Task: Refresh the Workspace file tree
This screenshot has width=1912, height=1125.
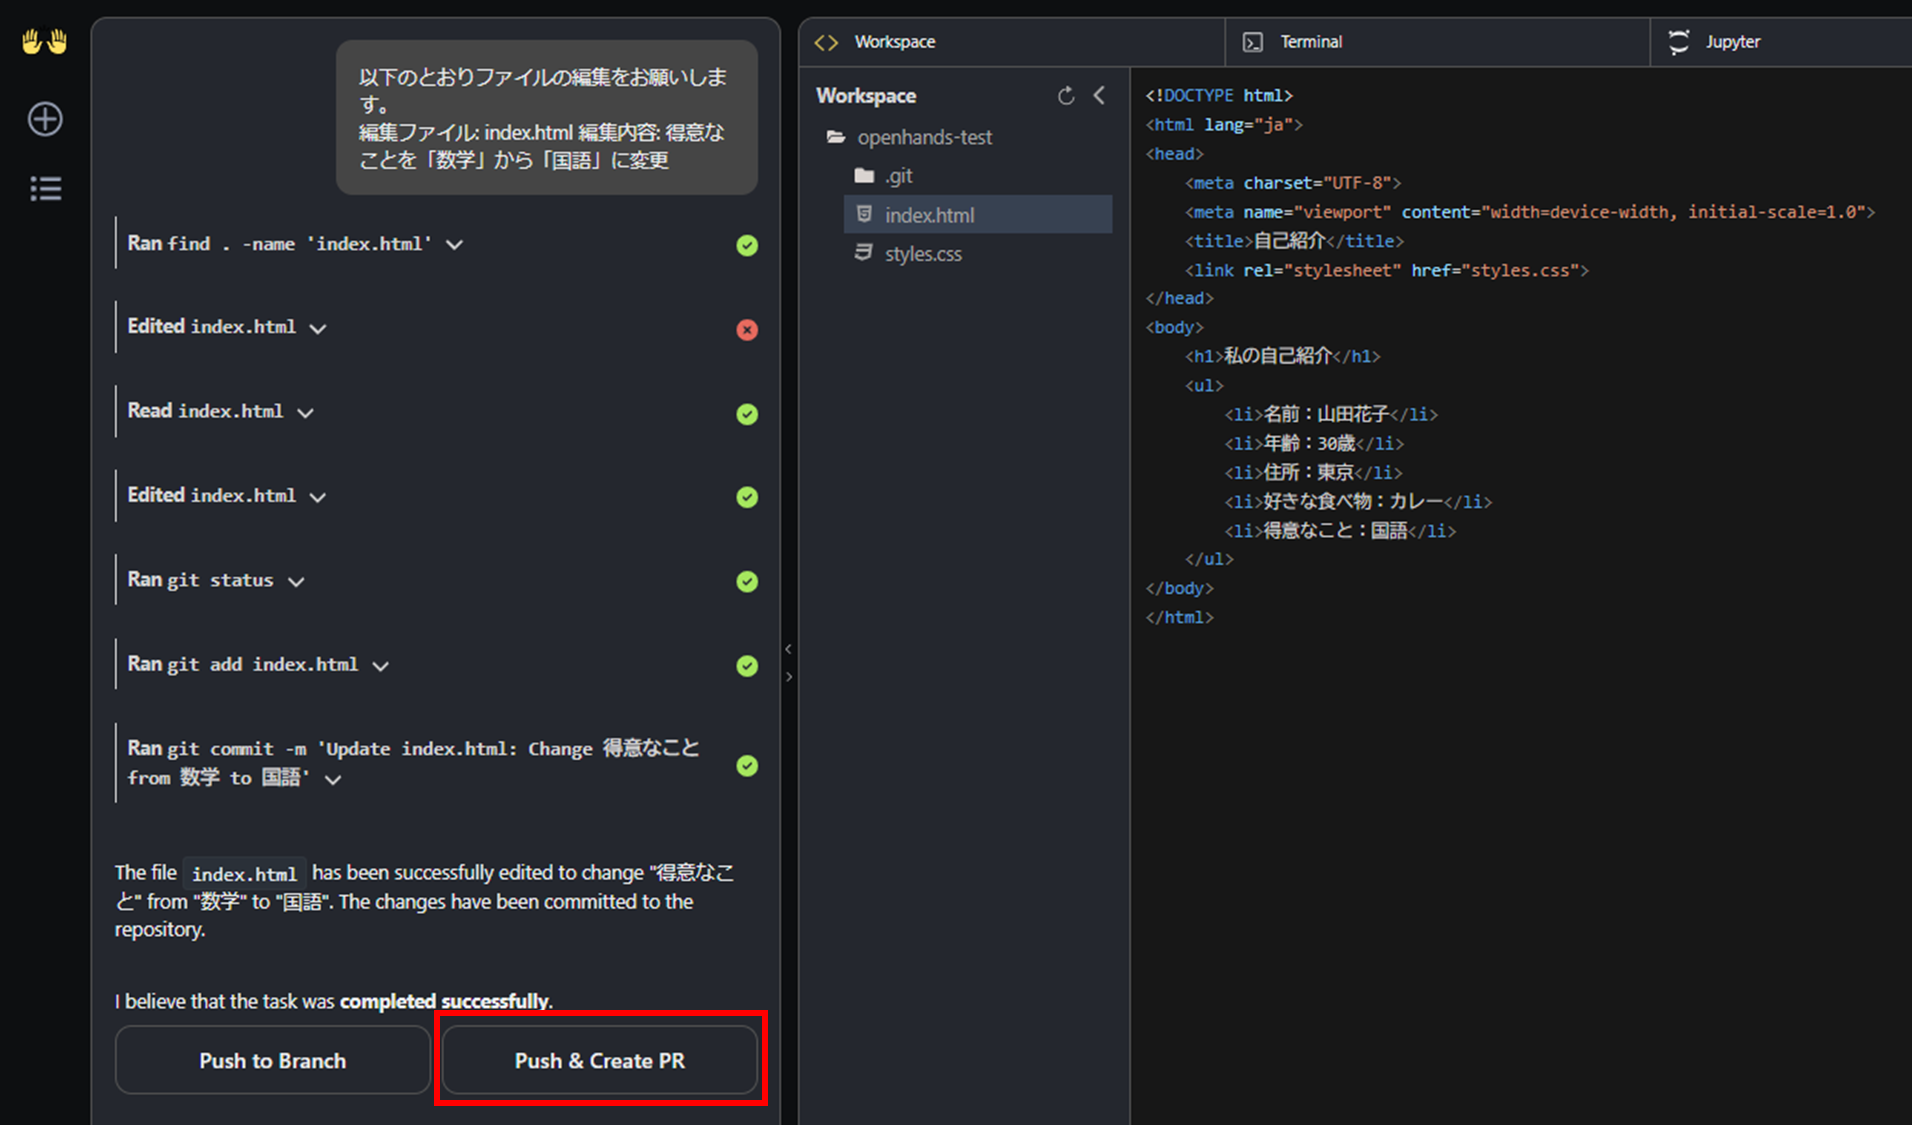Action: (x=1066, y=96)
